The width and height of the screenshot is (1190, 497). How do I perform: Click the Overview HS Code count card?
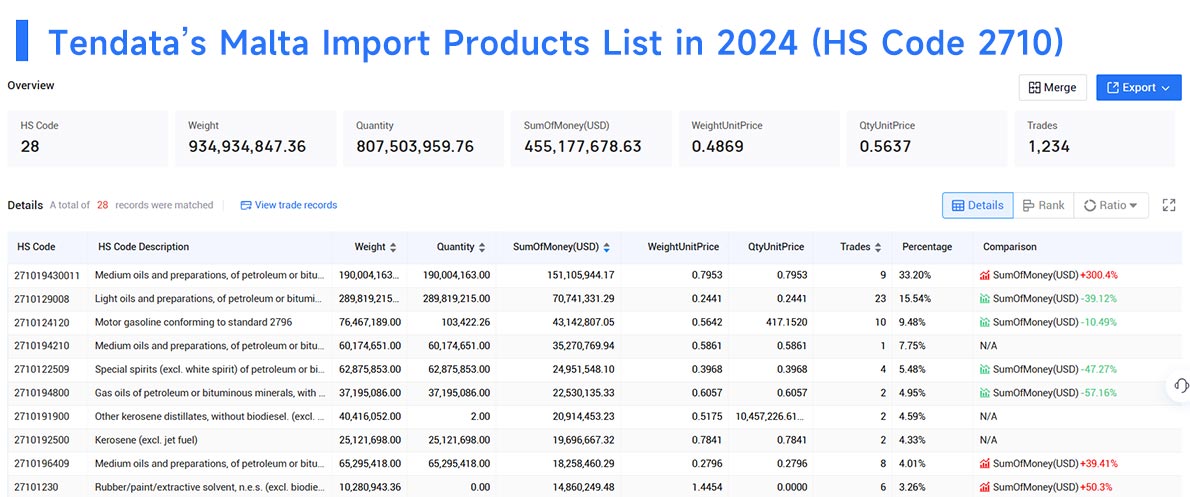coord(88,139)
